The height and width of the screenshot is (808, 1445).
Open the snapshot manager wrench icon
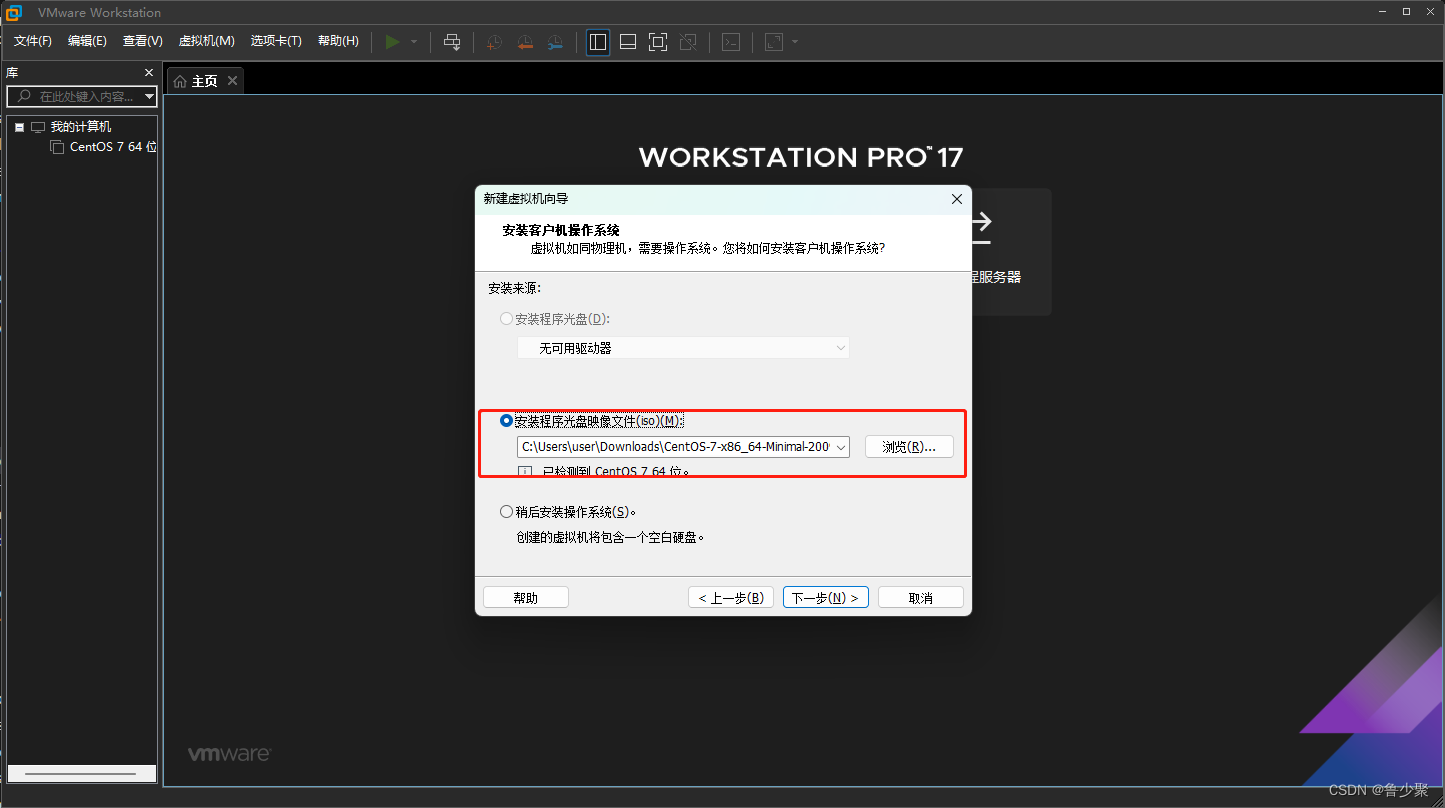click(x=554, y=42)
